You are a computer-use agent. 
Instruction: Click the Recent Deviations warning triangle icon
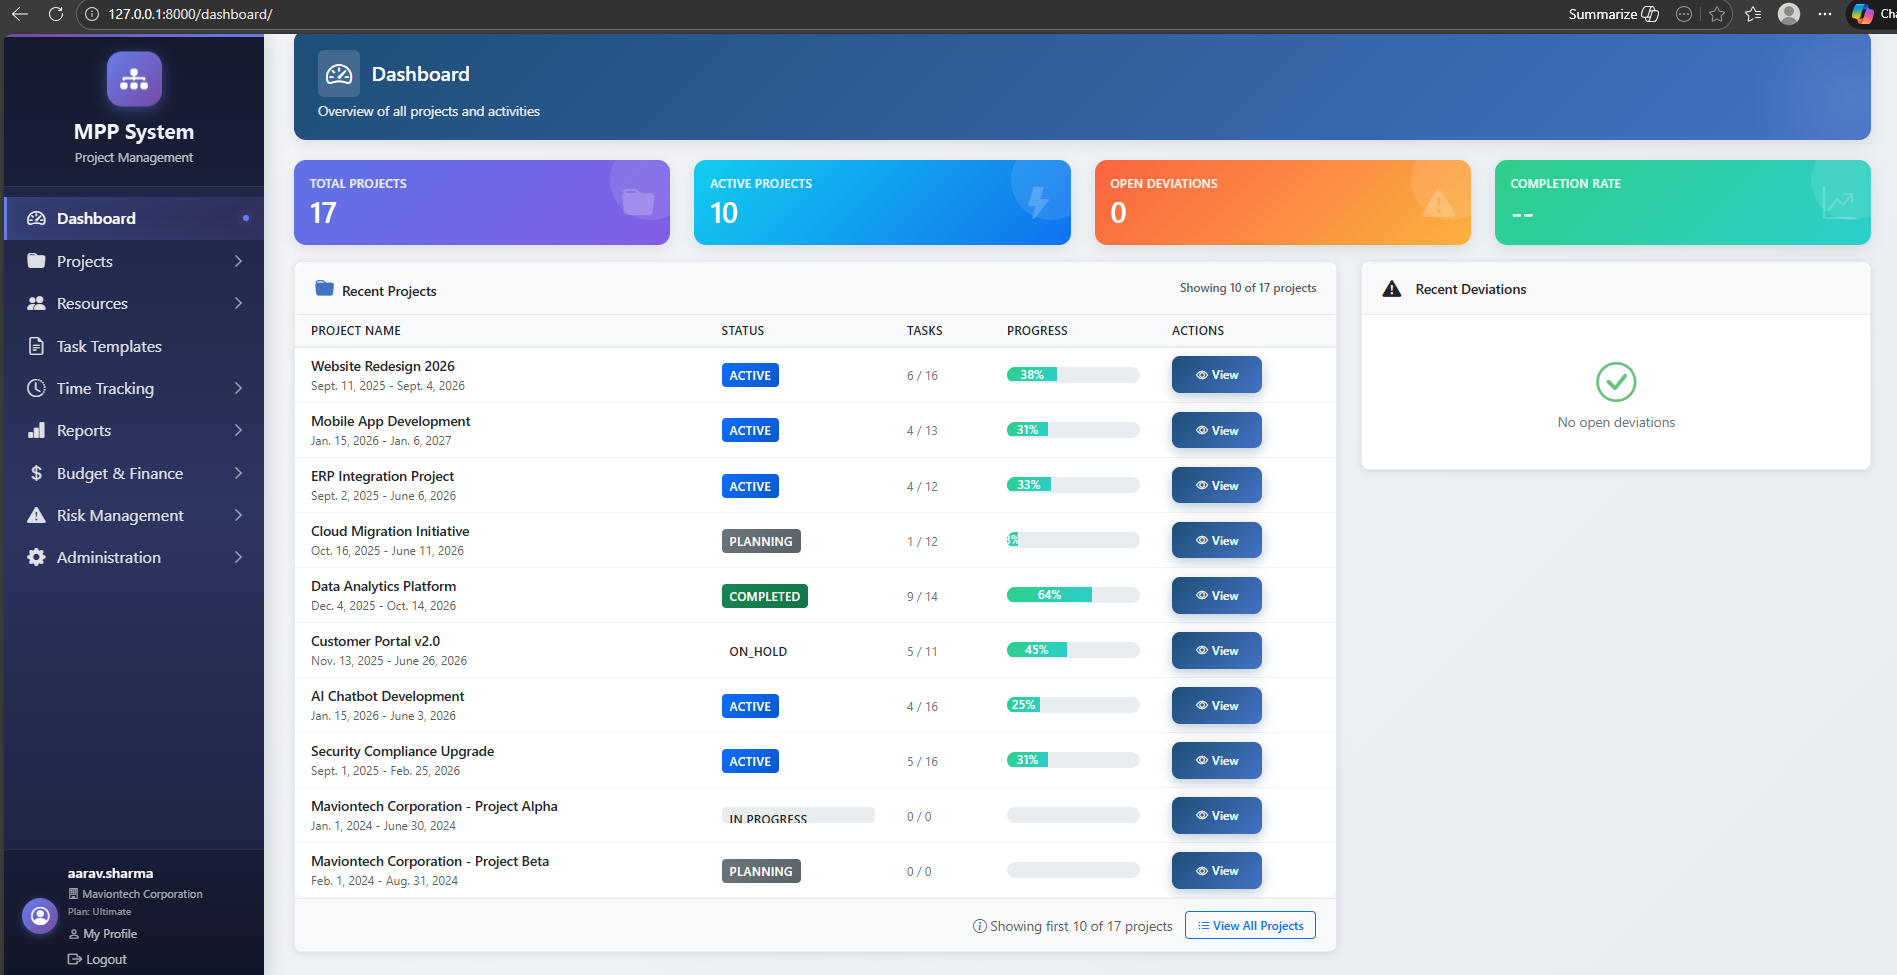click(1391, 289)
